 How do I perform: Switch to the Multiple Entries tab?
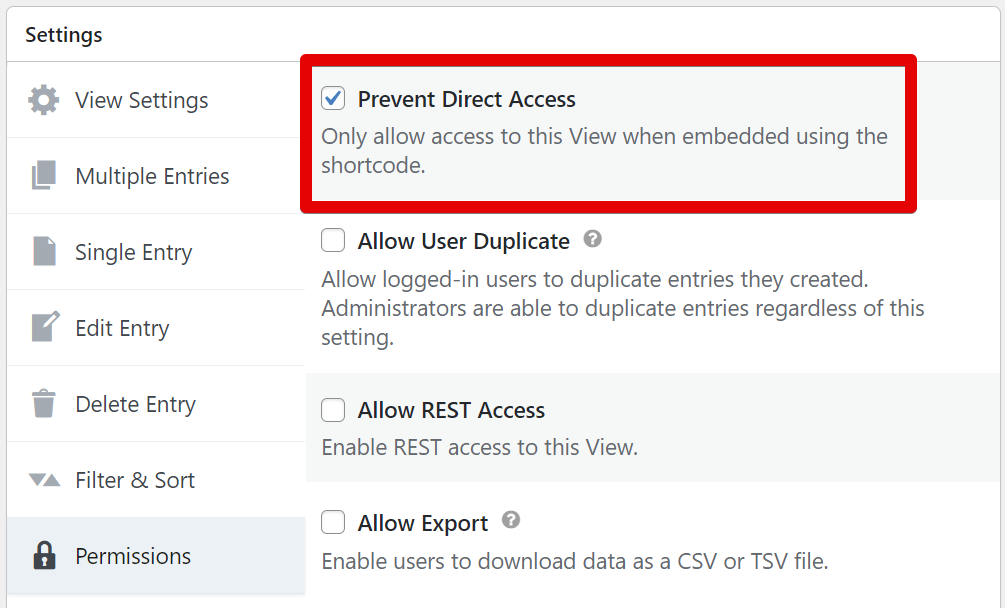point(152,176)
